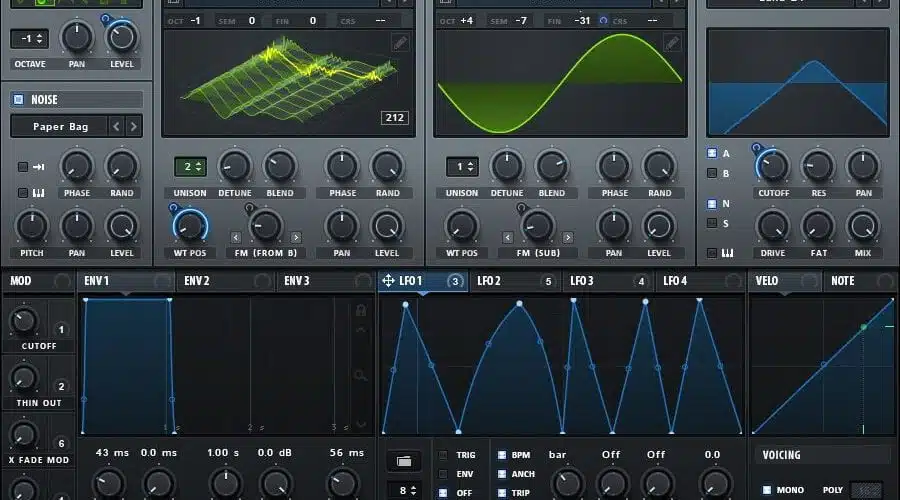Viewport: 900px width, 500px height.
Task: Click the POLY voicing label
Action: 833,490
